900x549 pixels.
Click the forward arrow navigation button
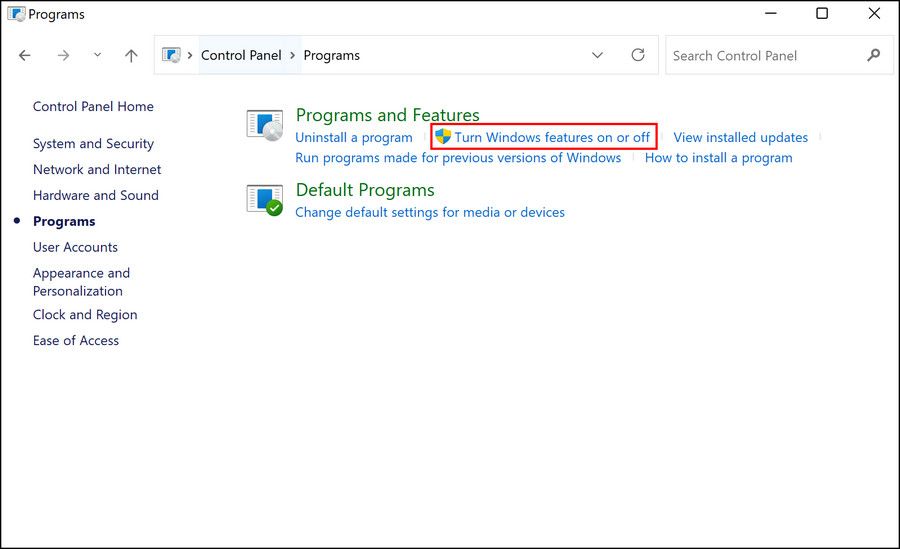(x=63, y=56)
